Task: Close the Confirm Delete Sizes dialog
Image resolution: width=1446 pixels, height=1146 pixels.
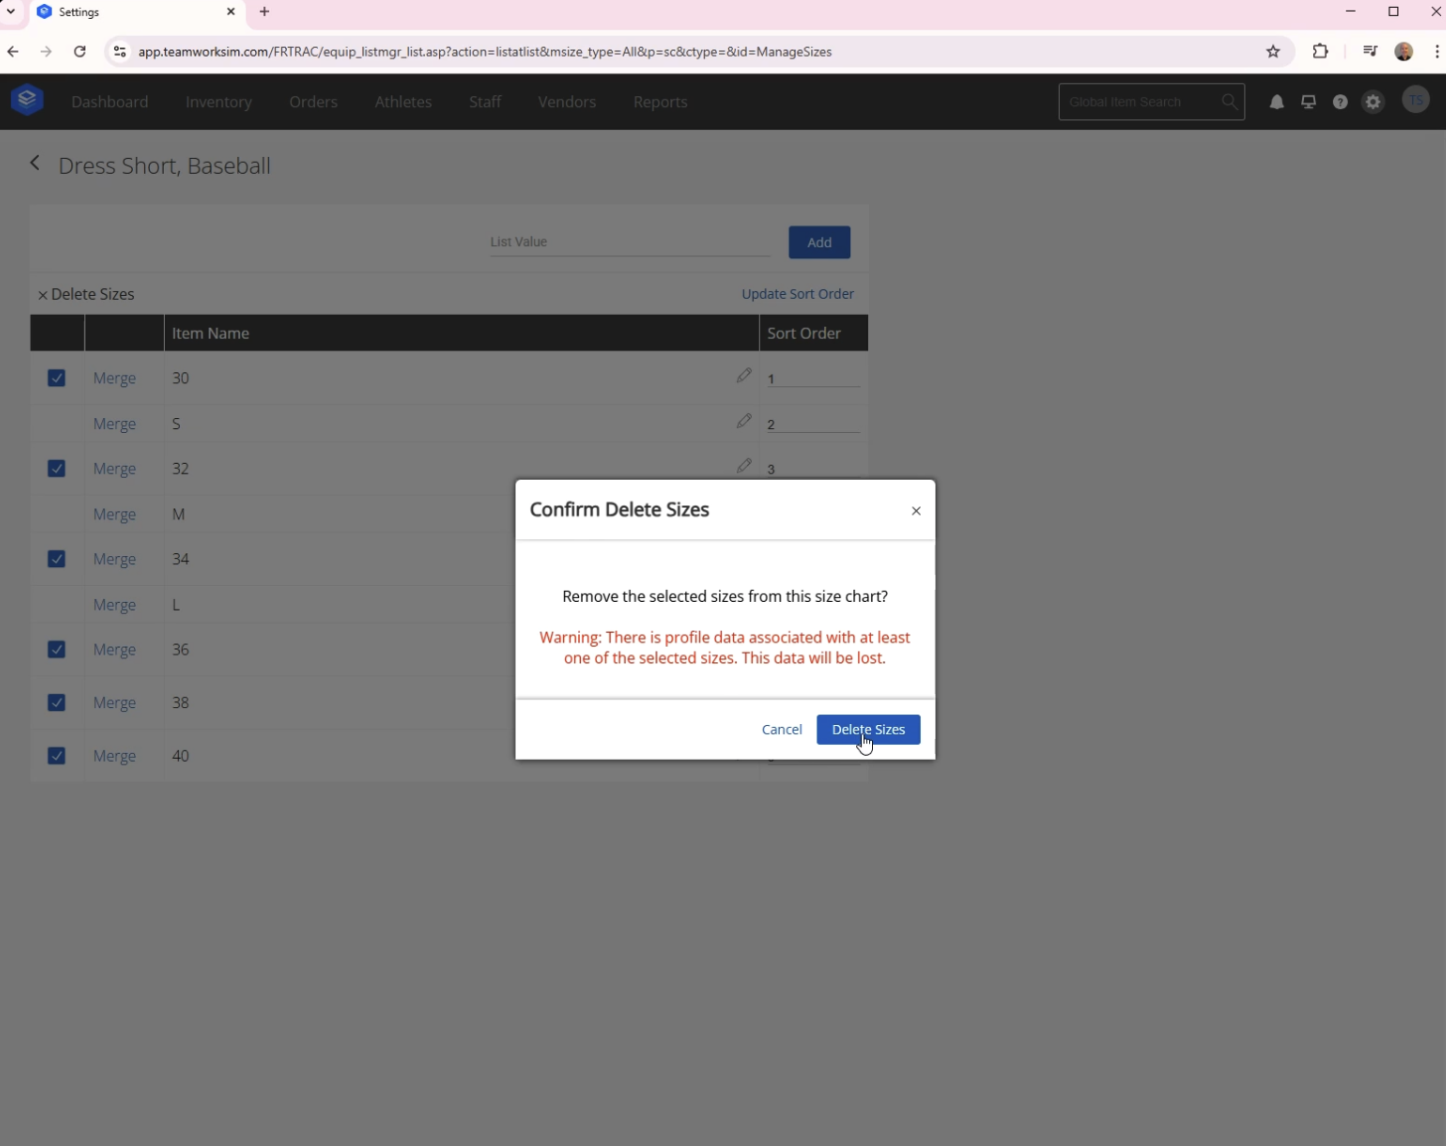Action: point(916,511)
